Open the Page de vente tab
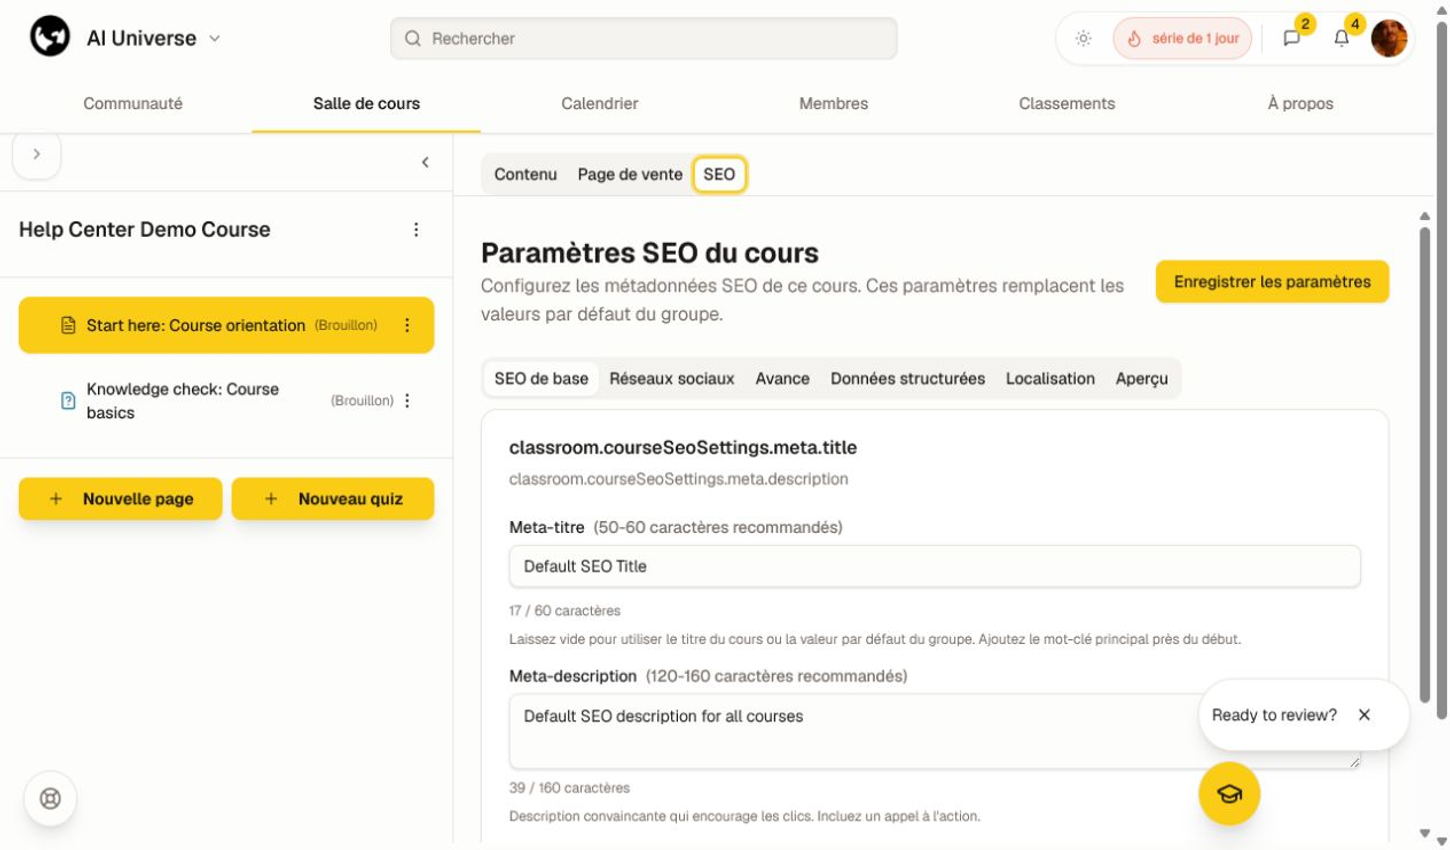This screenshot has width=1450, height=850. click(x=630, y=174)
